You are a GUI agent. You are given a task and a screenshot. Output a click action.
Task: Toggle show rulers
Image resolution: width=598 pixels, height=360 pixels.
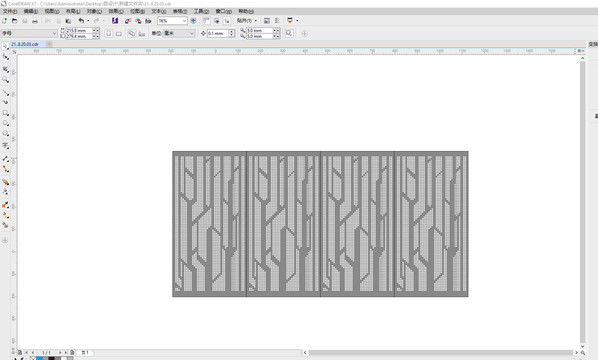(206, 21)
